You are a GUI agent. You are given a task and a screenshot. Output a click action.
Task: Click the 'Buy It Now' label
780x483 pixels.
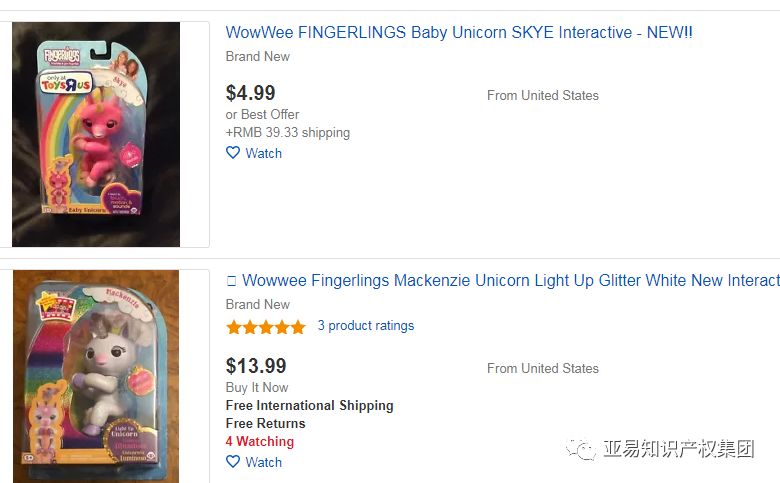257,387
